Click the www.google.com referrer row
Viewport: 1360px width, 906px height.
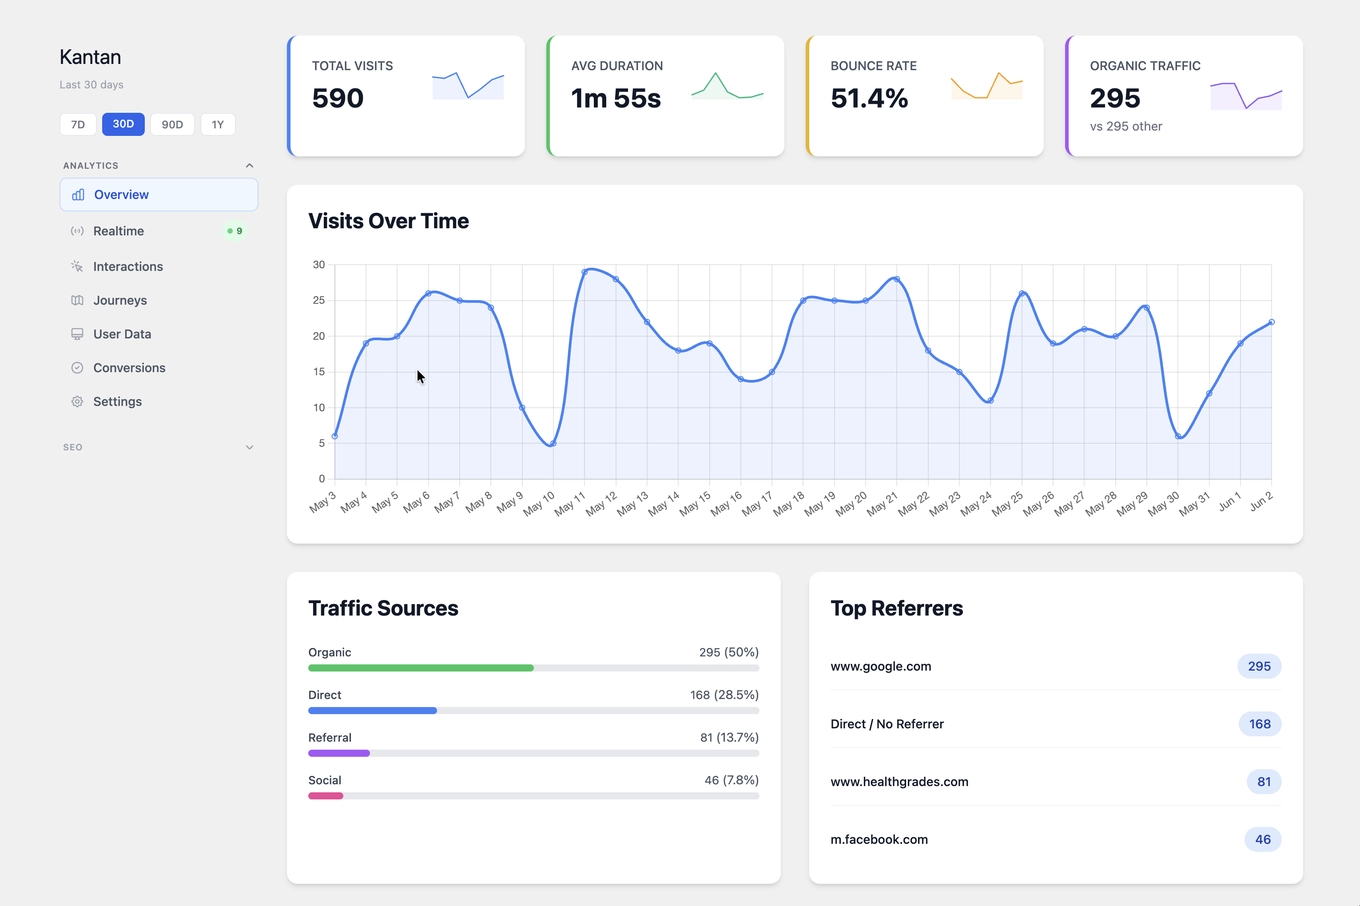pyautogui.click(x=1056, y=666)
